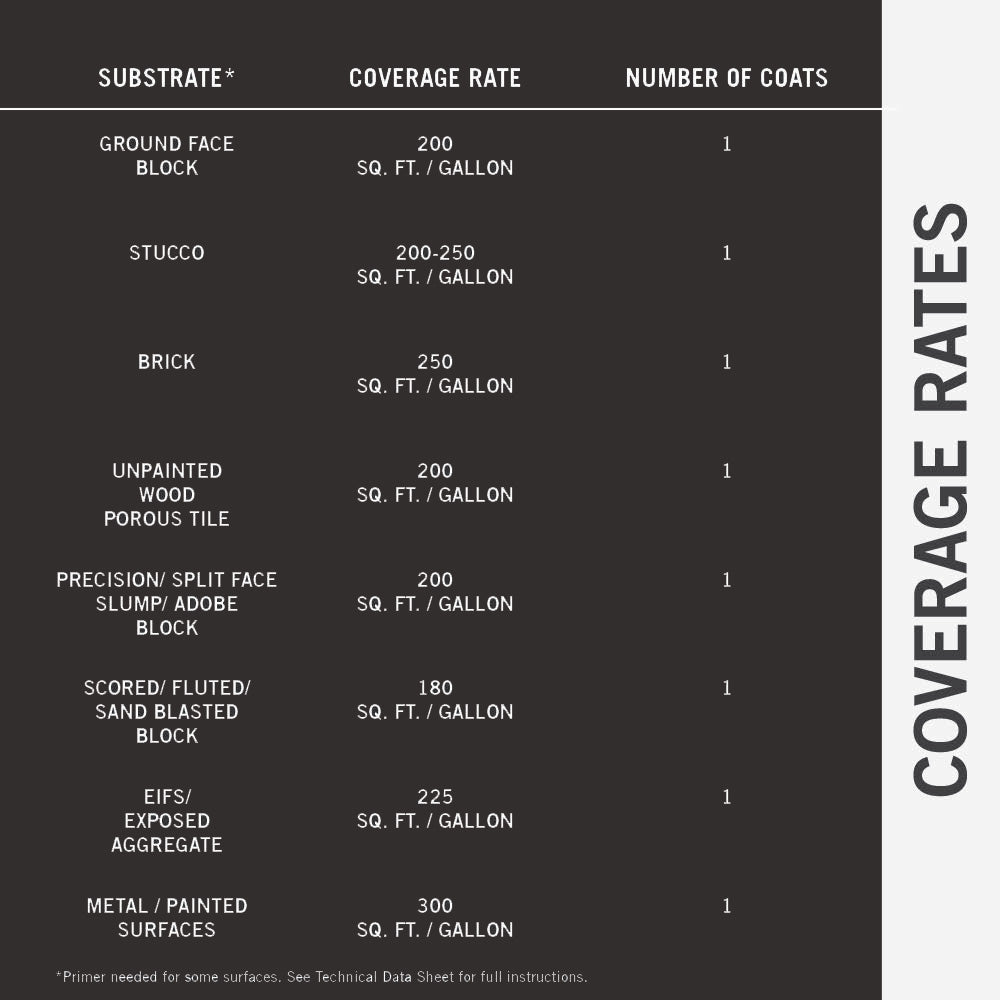Click the PRECISION/ SPLIT FACE SLUMP/ ADOBE label
This screenshot has height=1000, width=1000.
pyautogui.click(x=166, y=604)
